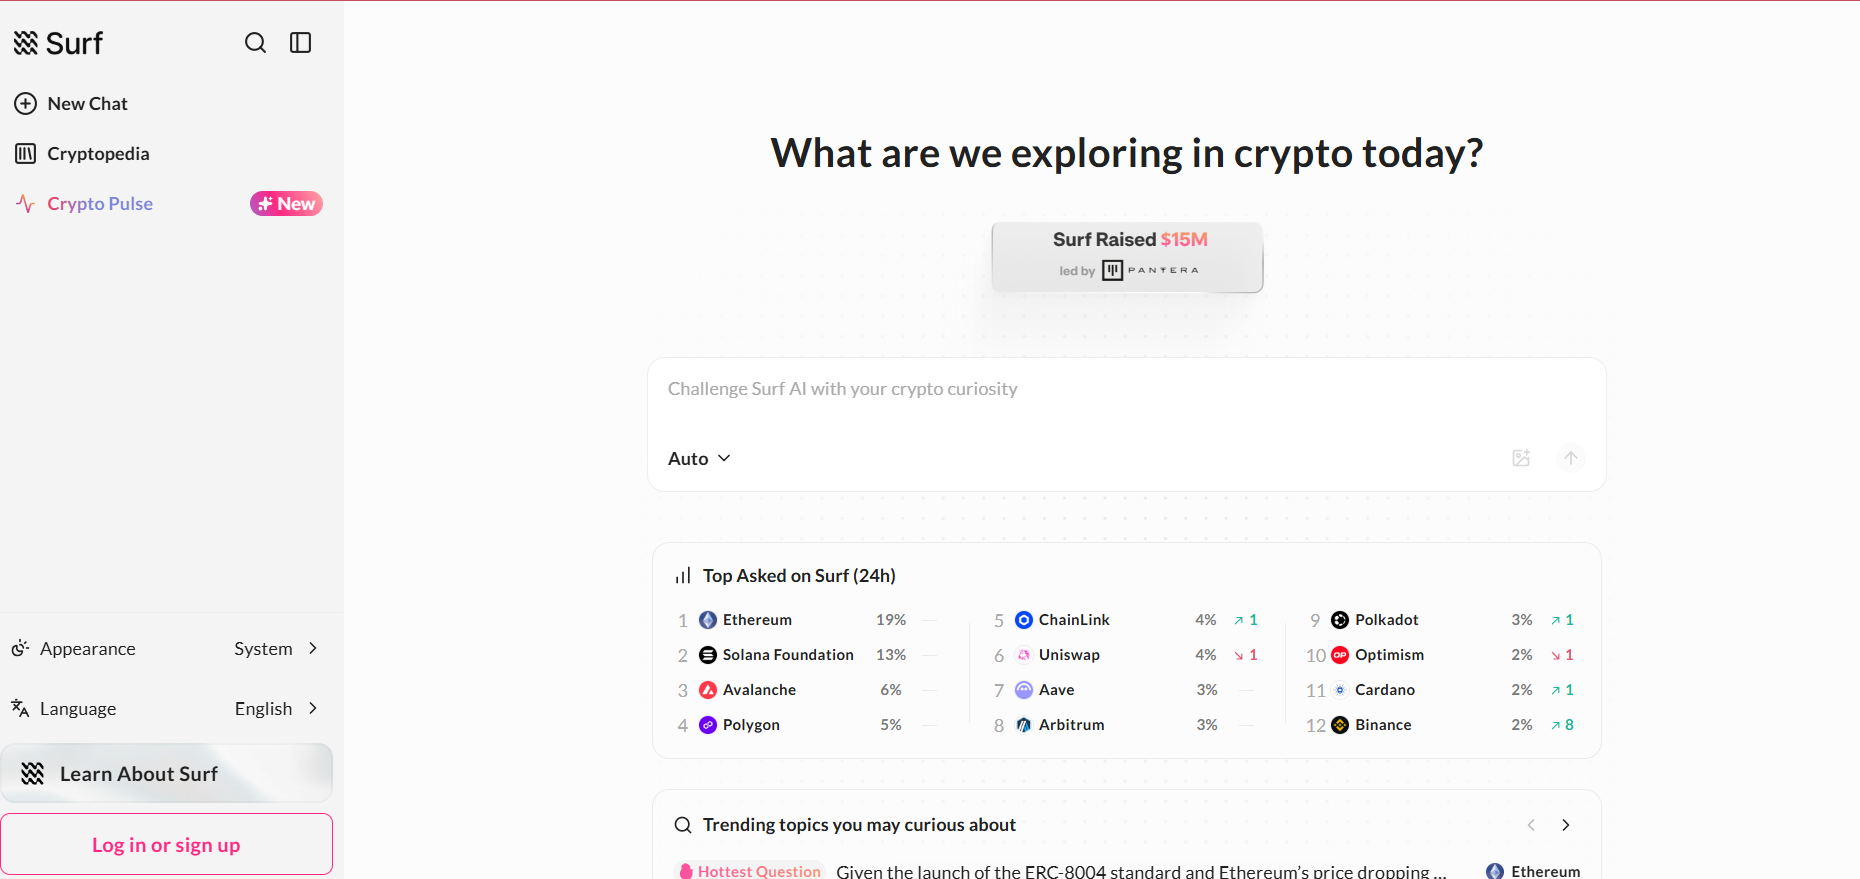Screen dimensions: 1860x879
Task: Expand the Language English selector
Action: click(x=276, y=709)
